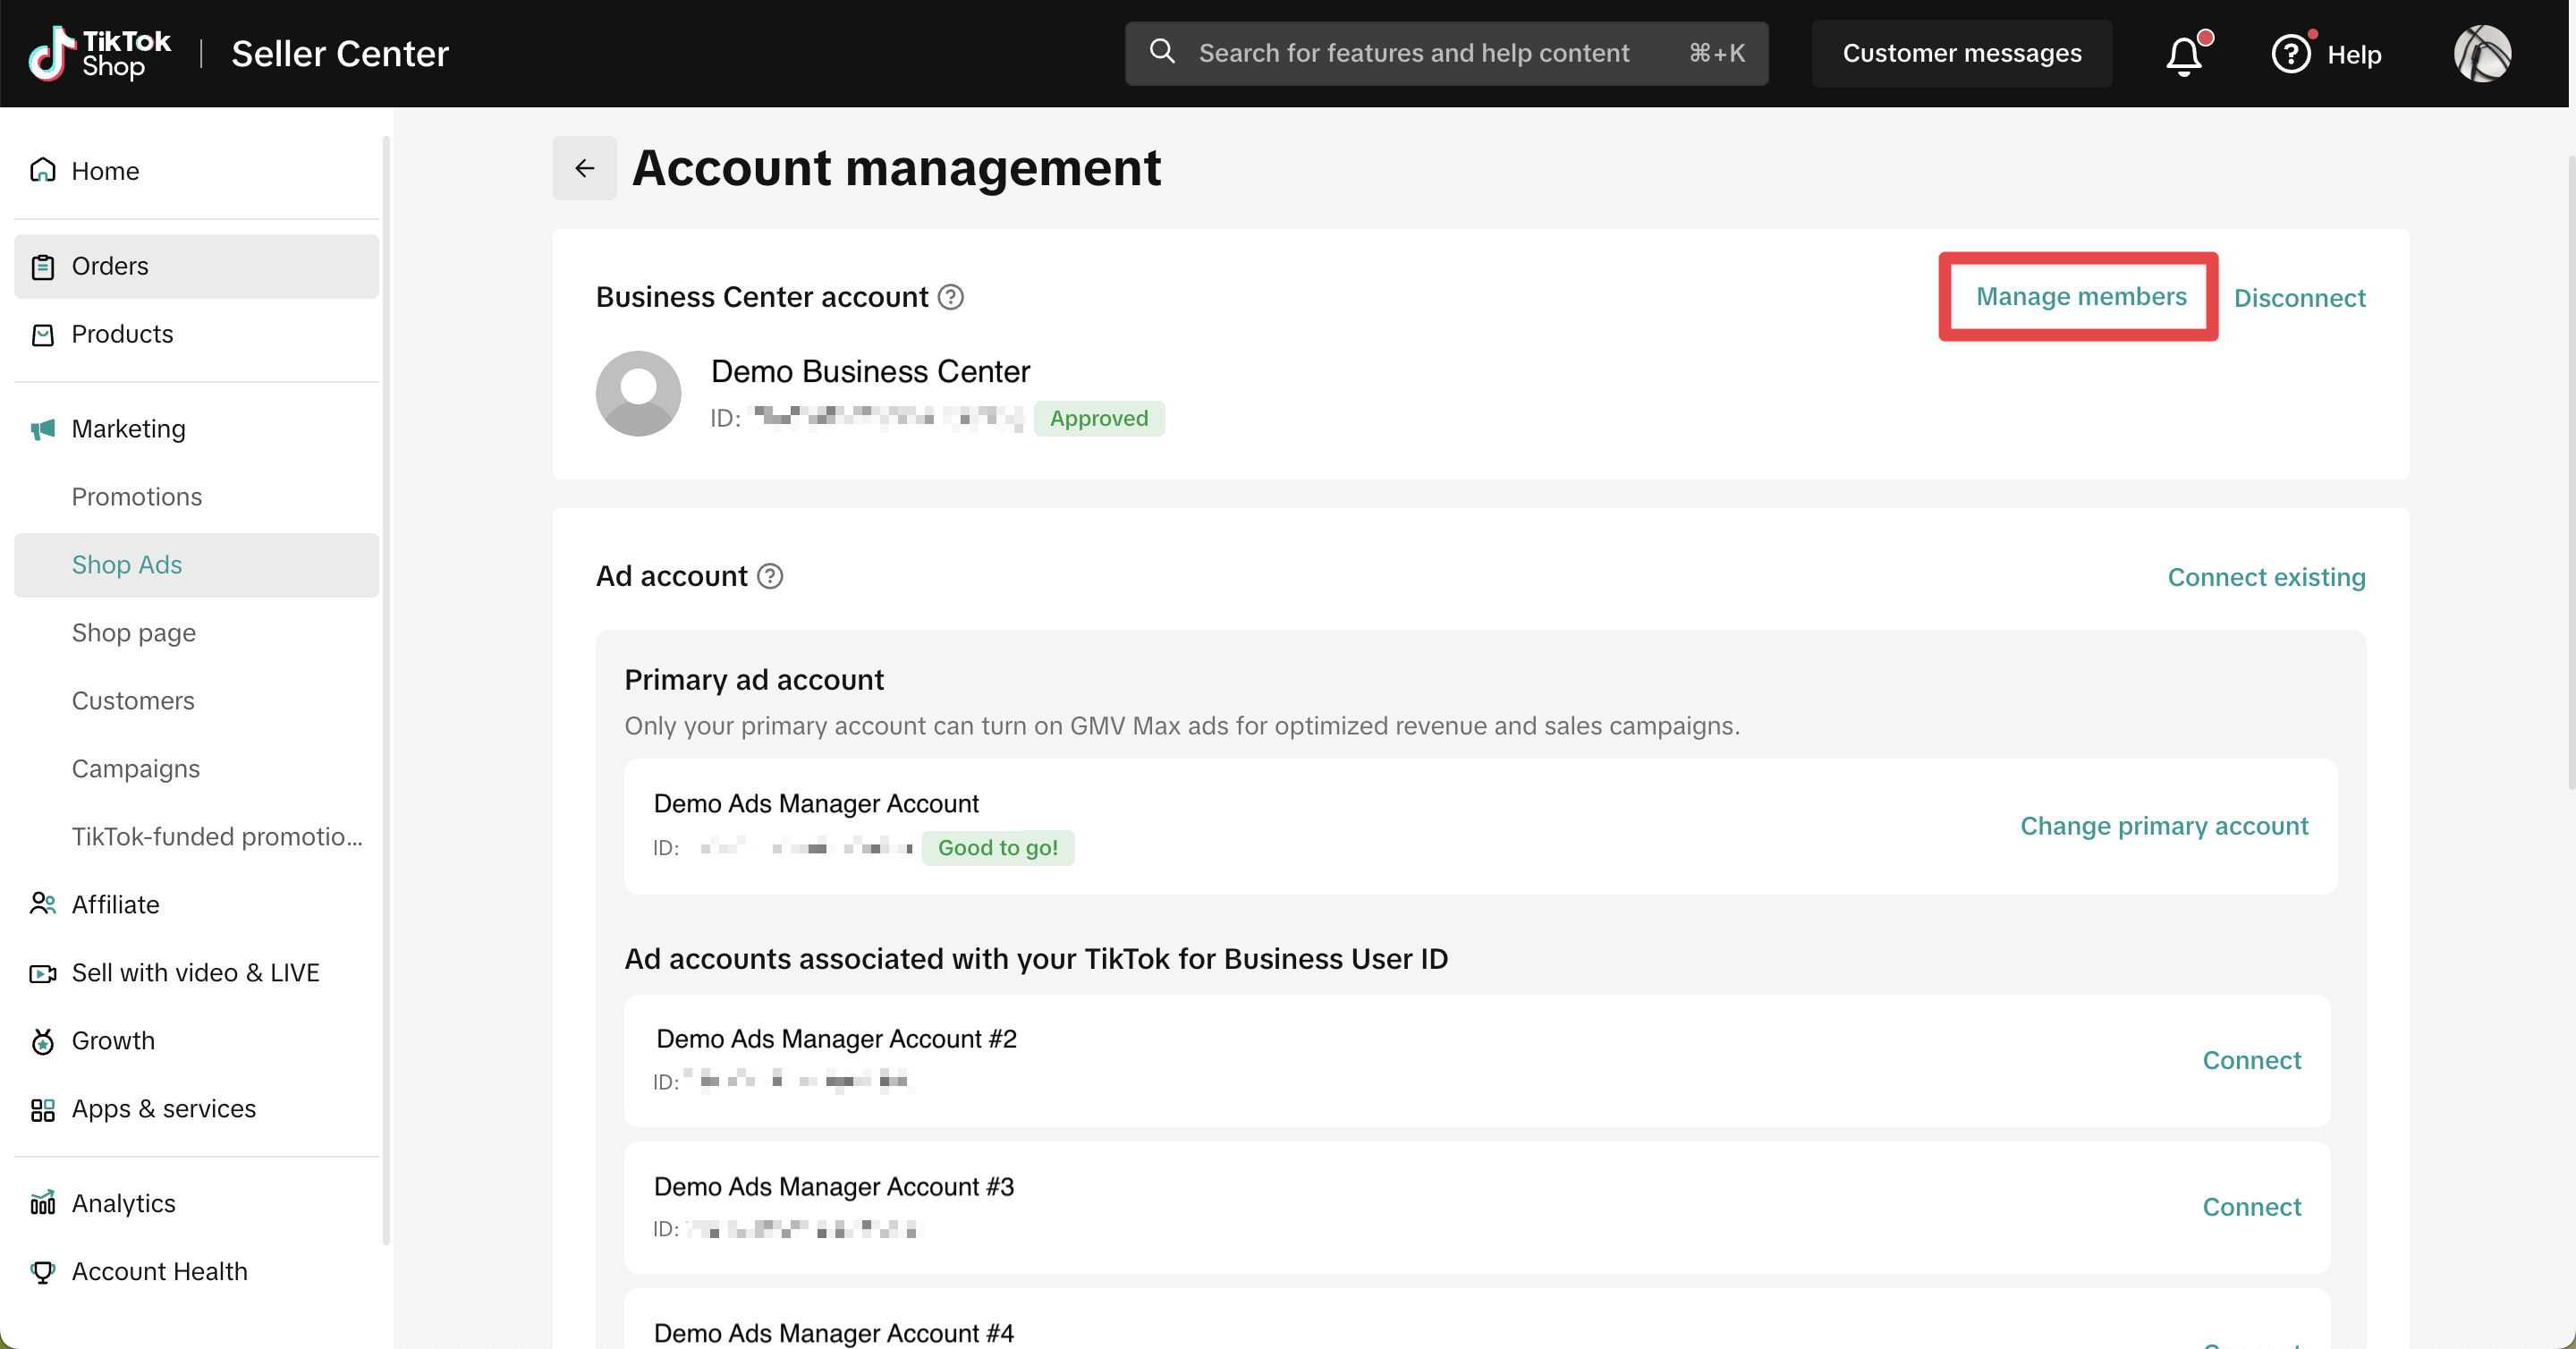Open the notifications bell icon
Viewport: 2576px width, 1349px height.
2184,54
